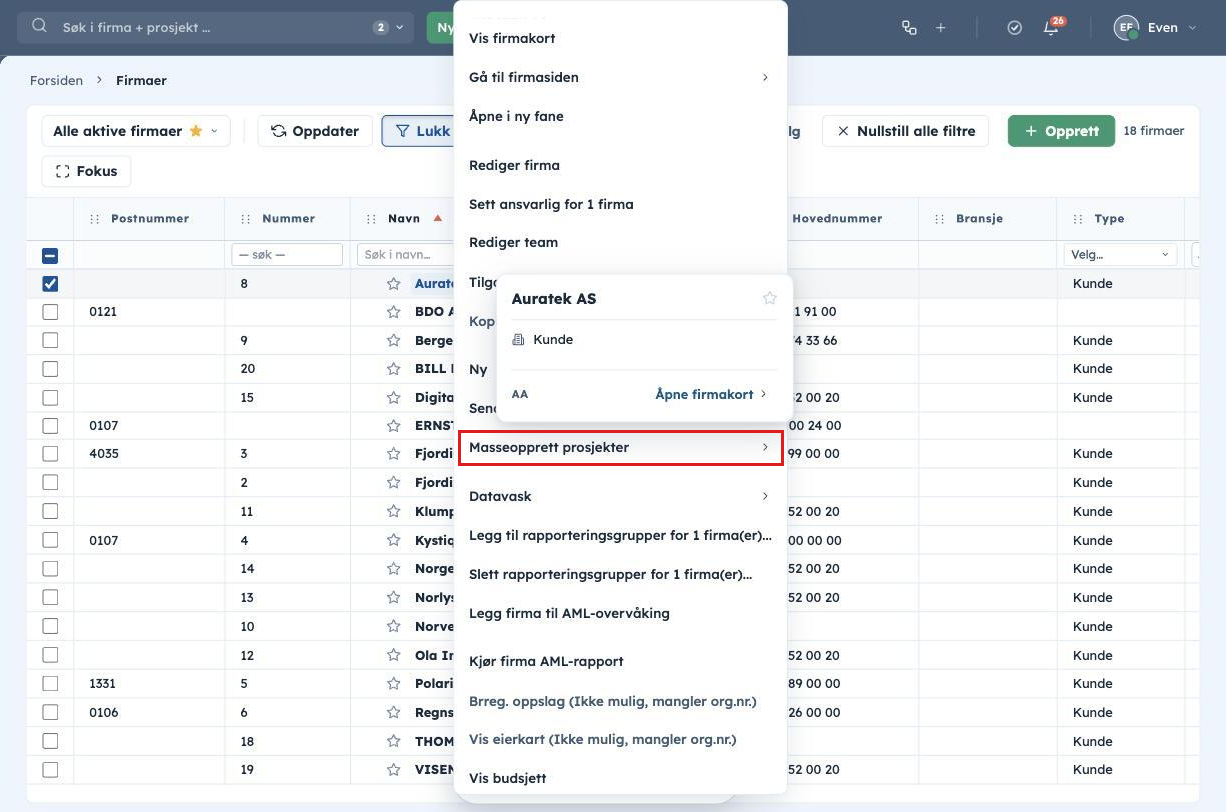Open the Alle aktive firmaer dropdown
1226x812 pixels.
click(x=136, y=131)
